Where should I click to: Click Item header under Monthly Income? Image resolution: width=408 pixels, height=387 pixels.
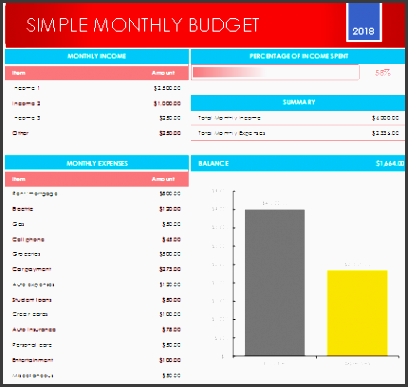pyautogui.click(x=19, y=73)
